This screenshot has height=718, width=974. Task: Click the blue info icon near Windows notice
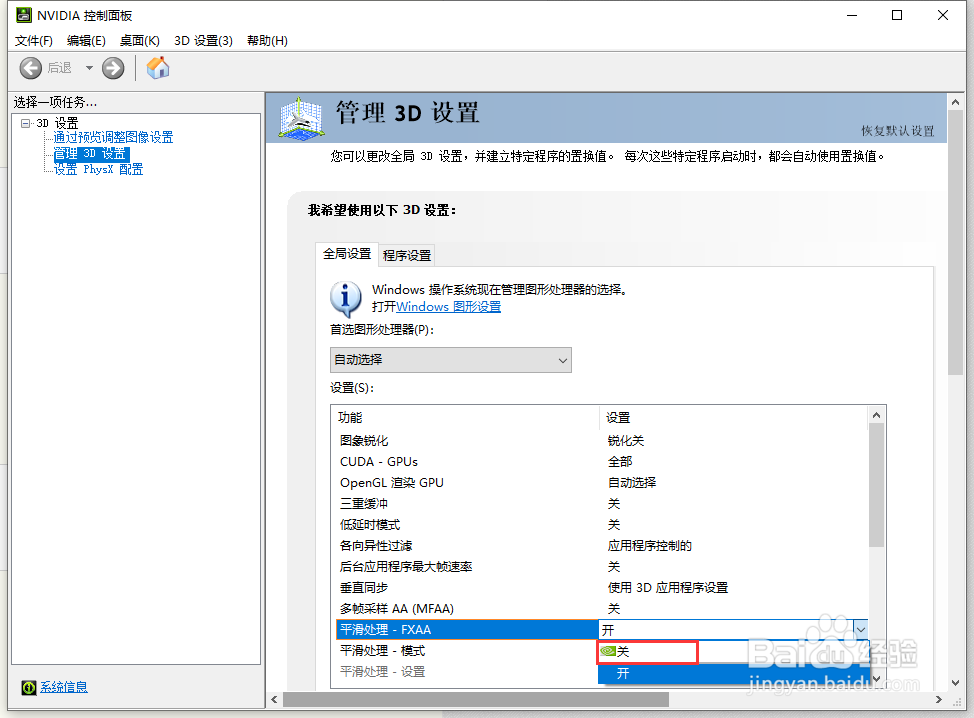tap(345, 299)
